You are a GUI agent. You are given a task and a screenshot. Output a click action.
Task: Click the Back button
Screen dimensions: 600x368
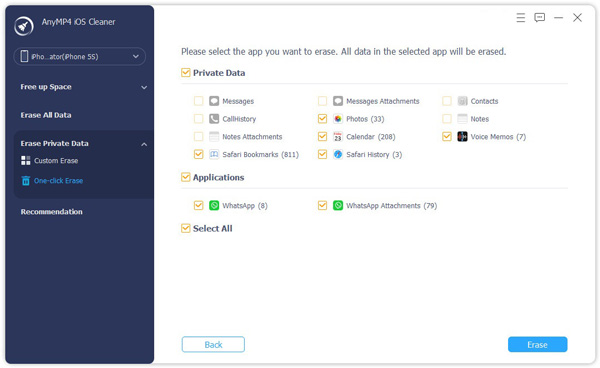[213, 344]
